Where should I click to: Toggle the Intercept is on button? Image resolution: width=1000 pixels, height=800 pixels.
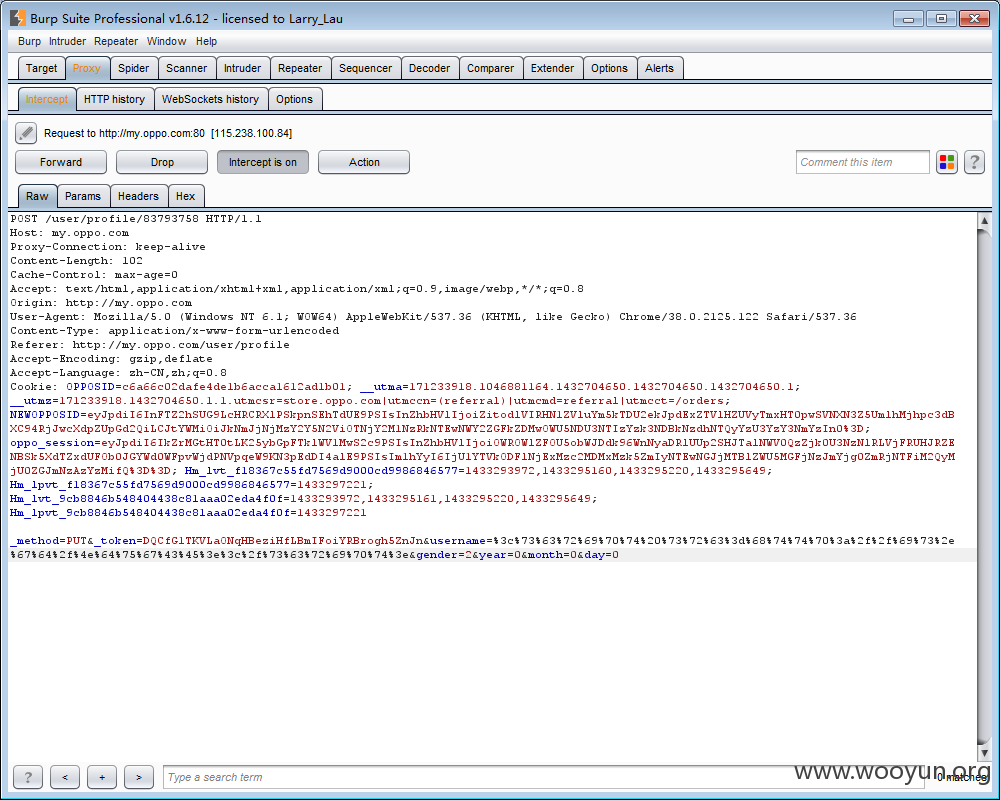[263, 162]
